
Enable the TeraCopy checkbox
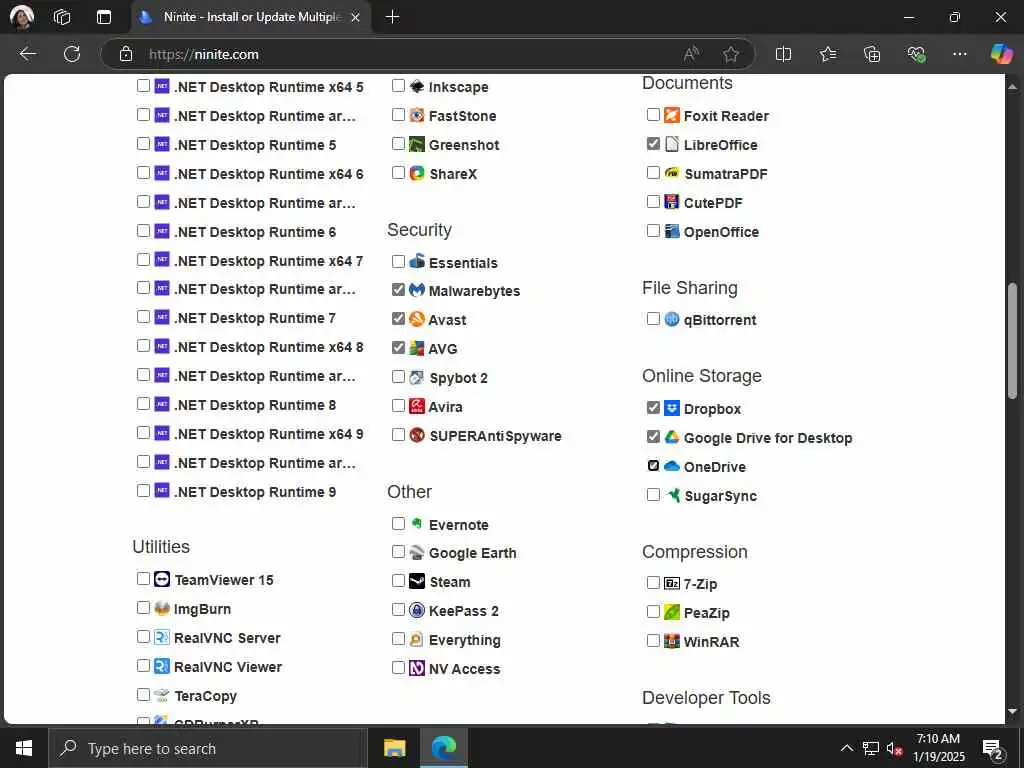[x=144, y=695]
